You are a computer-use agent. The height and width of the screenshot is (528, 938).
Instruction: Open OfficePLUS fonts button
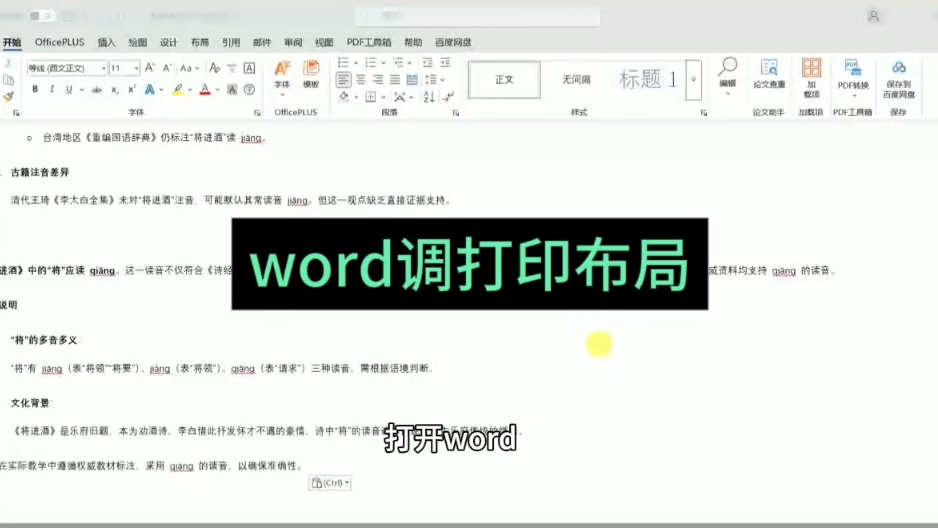point(282,78)
